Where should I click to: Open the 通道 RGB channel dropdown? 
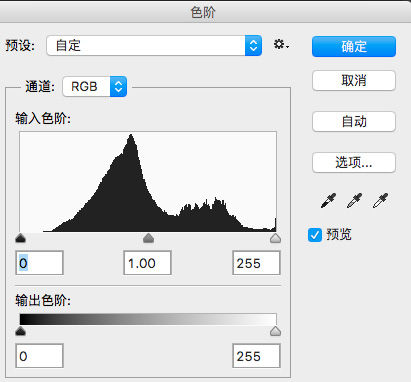(x=95, y=87)
